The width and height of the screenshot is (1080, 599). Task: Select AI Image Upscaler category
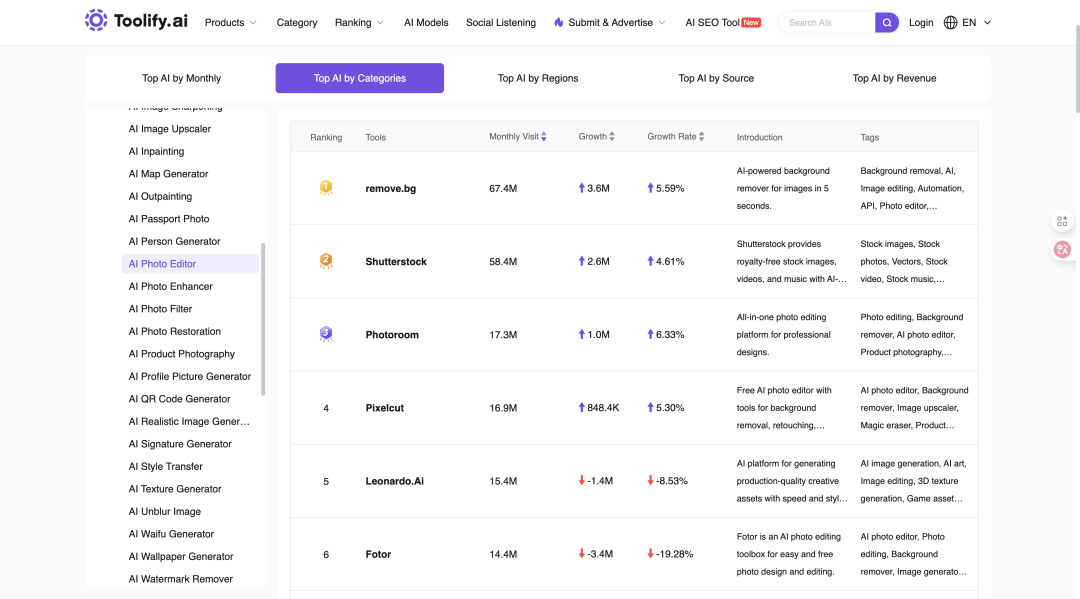[169, 129]
